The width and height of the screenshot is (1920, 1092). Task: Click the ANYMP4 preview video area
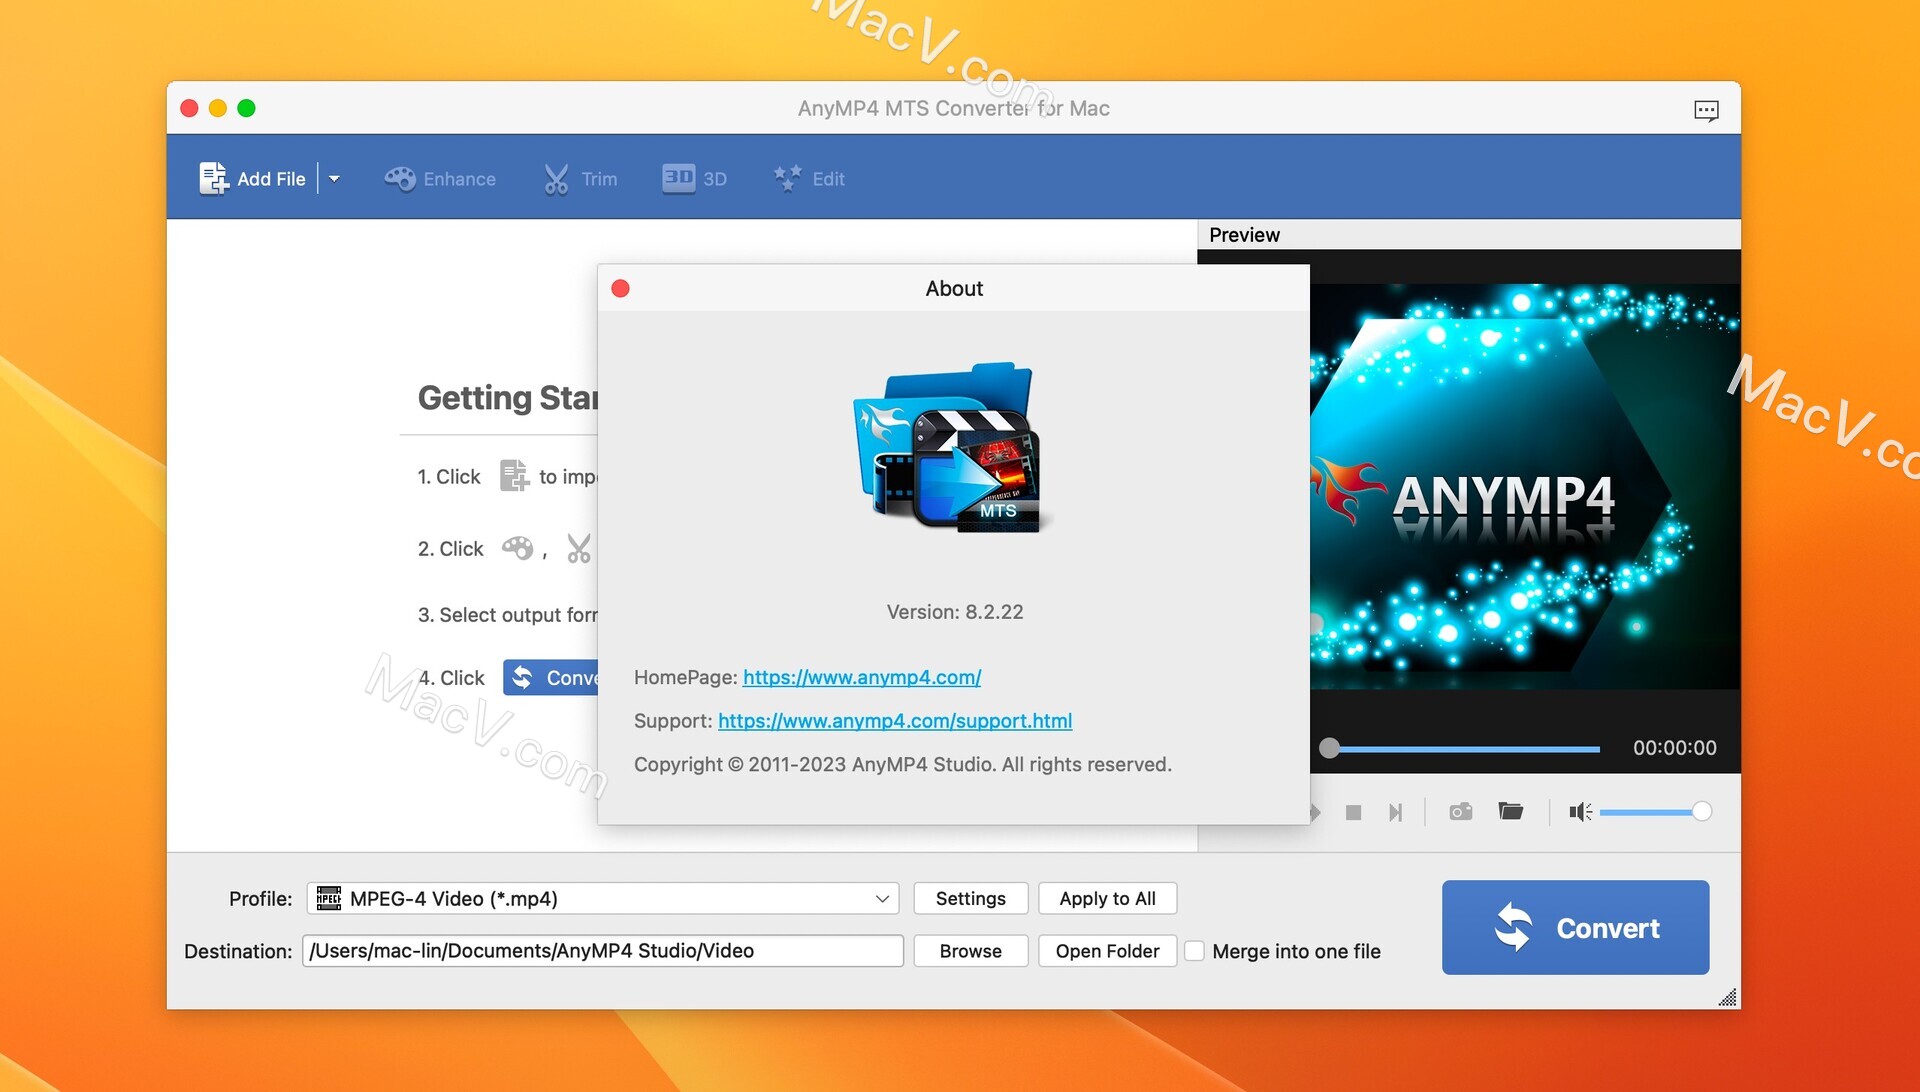coord(1525,487)
